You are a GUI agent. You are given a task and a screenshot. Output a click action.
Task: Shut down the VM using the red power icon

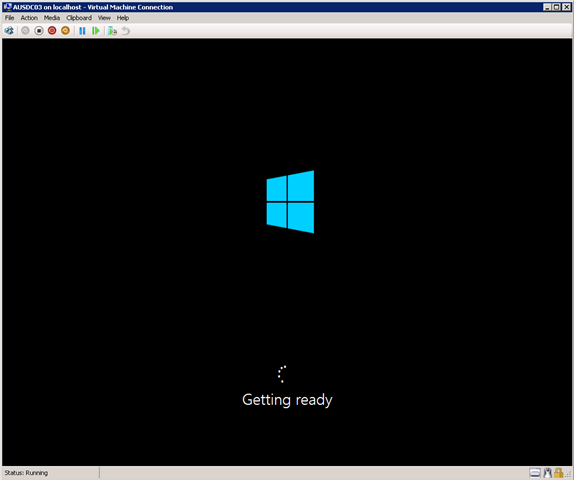click(x=52, y=31)
